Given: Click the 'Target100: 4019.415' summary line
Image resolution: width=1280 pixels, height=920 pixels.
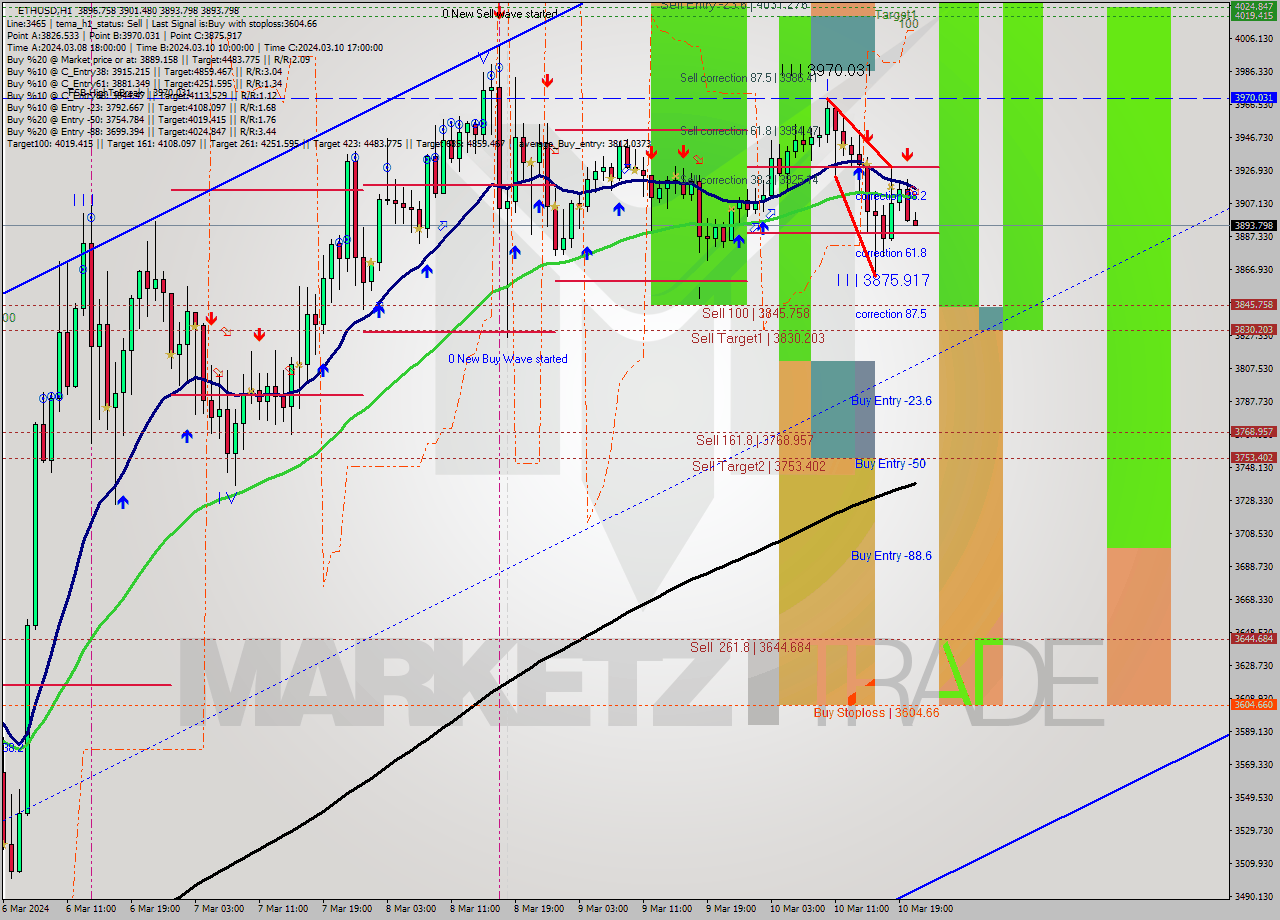Looking at the screenshot, I should 256,144.
